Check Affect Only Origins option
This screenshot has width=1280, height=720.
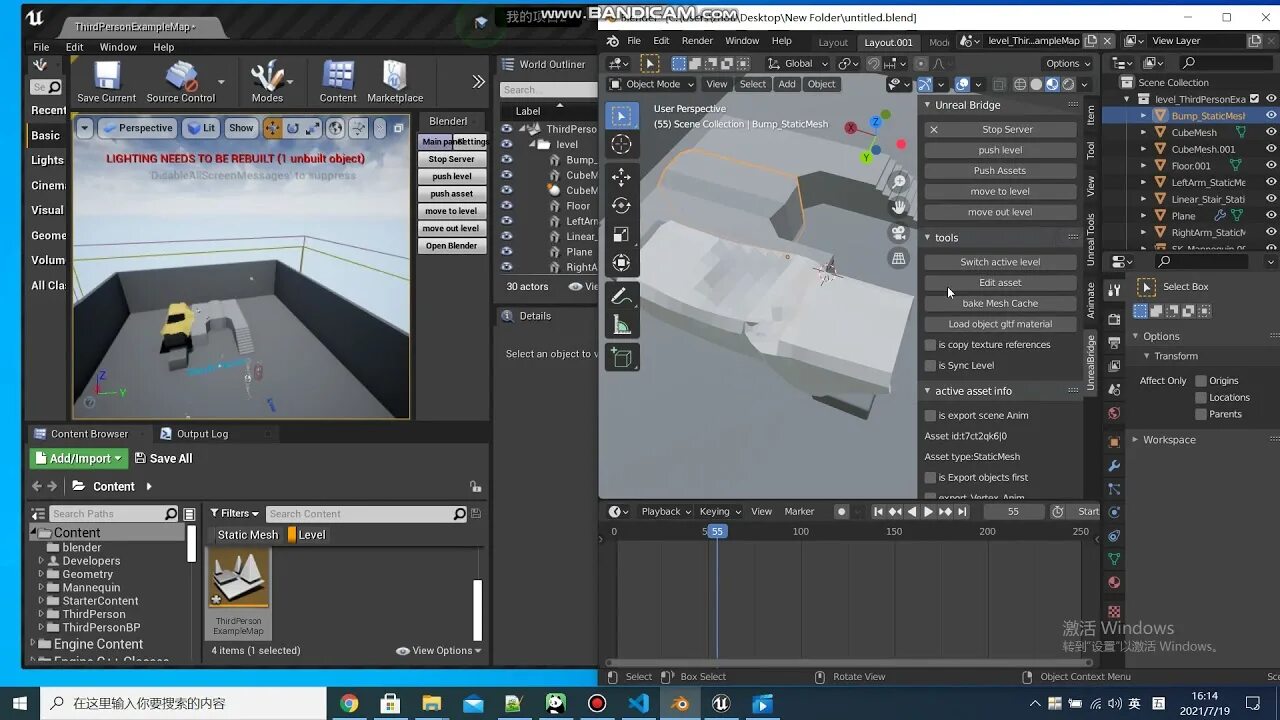point(1201,381)
